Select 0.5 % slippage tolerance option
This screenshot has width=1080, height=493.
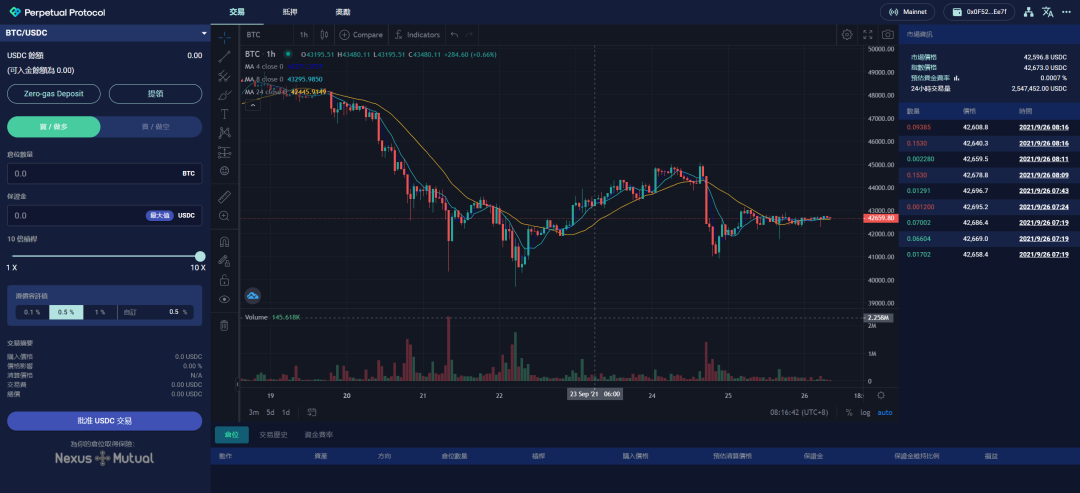click(x=66, y=312)
